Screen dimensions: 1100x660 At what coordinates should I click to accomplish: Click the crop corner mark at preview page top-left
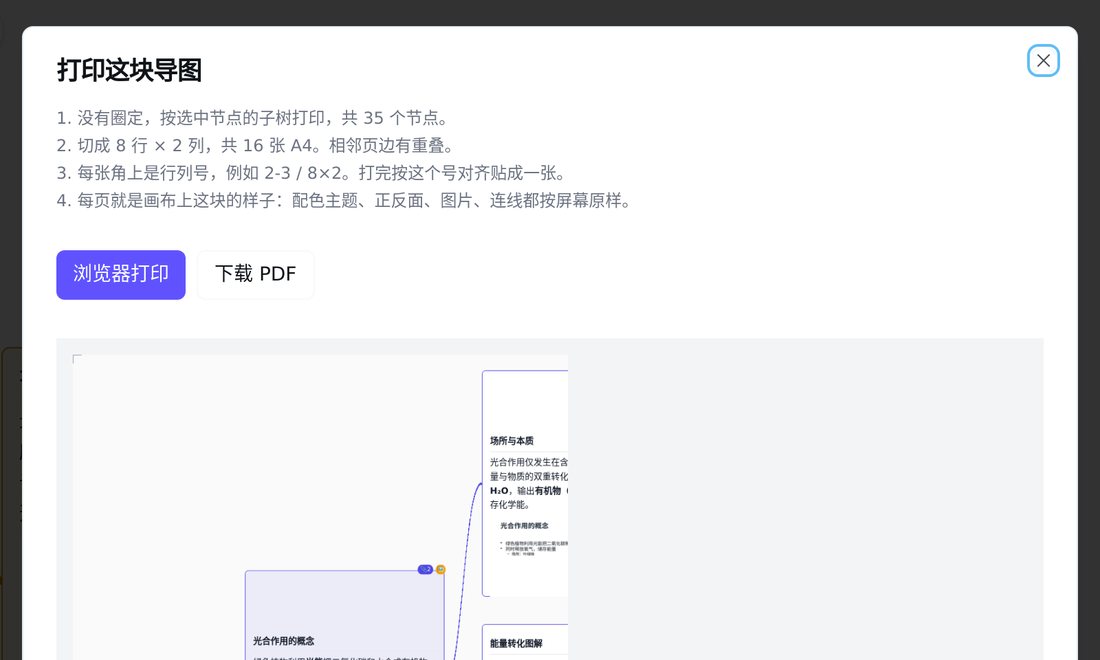77,359
